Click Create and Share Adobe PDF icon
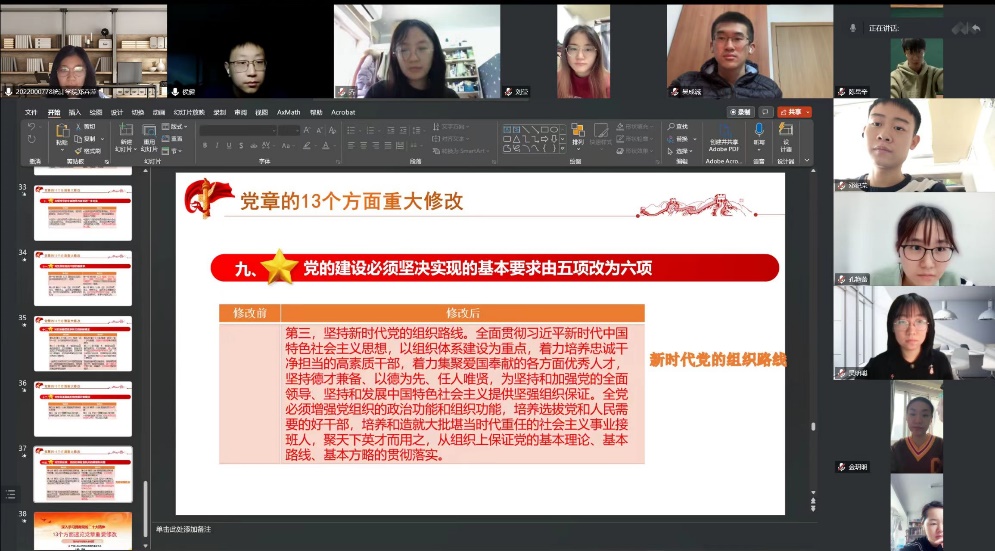The image size is (995, 551). 725,132
